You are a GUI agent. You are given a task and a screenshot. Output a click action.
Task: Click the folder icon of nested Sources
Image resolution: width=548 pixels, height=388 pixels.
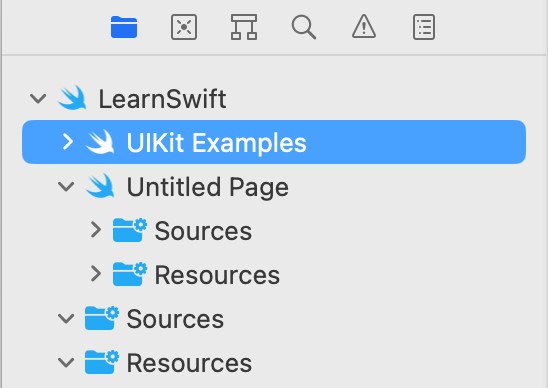click(x=129, y=230)
